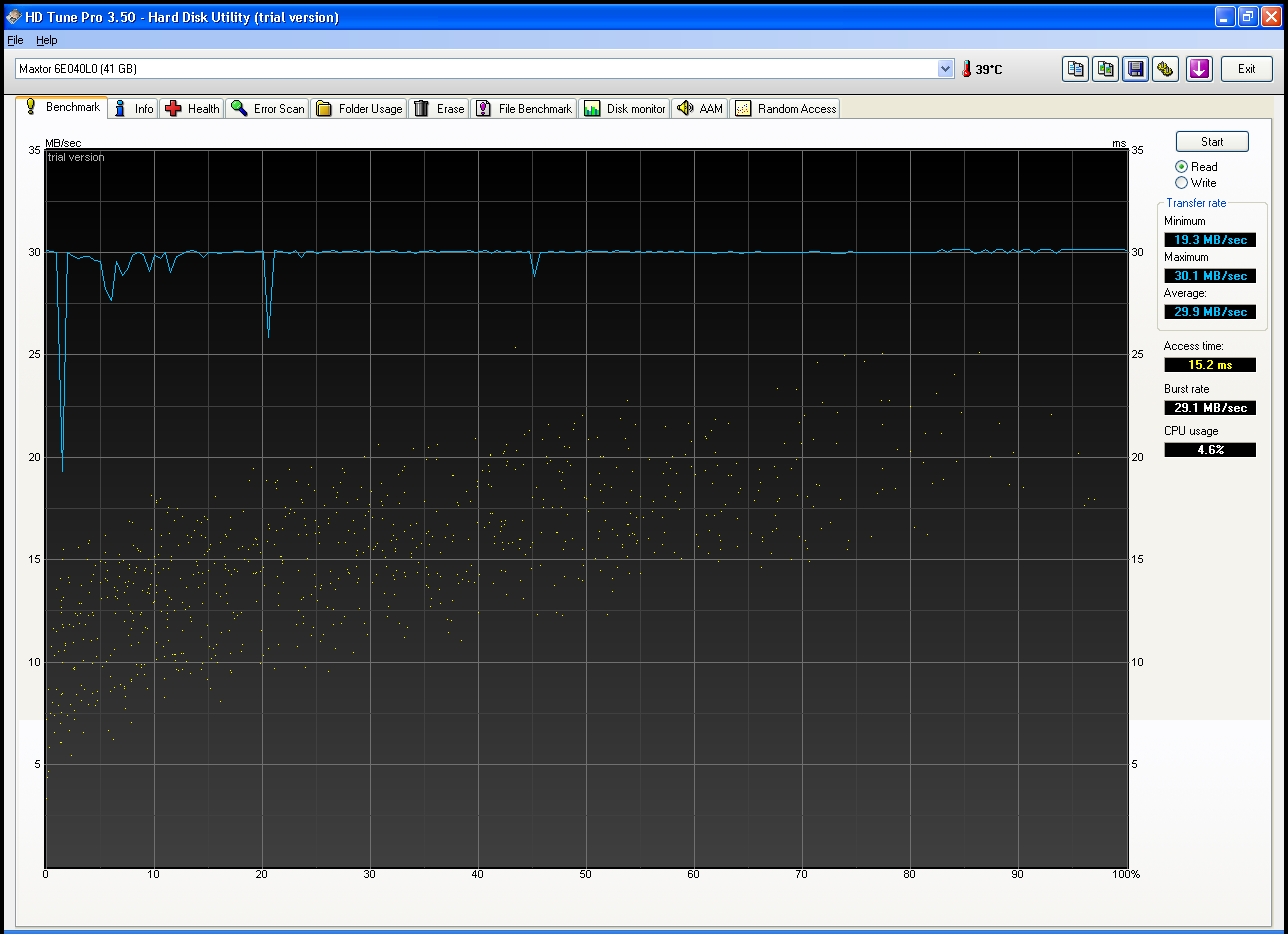Viewport: 1288px width, 934px height.
Task: Open the File menu
Action: 15,40
